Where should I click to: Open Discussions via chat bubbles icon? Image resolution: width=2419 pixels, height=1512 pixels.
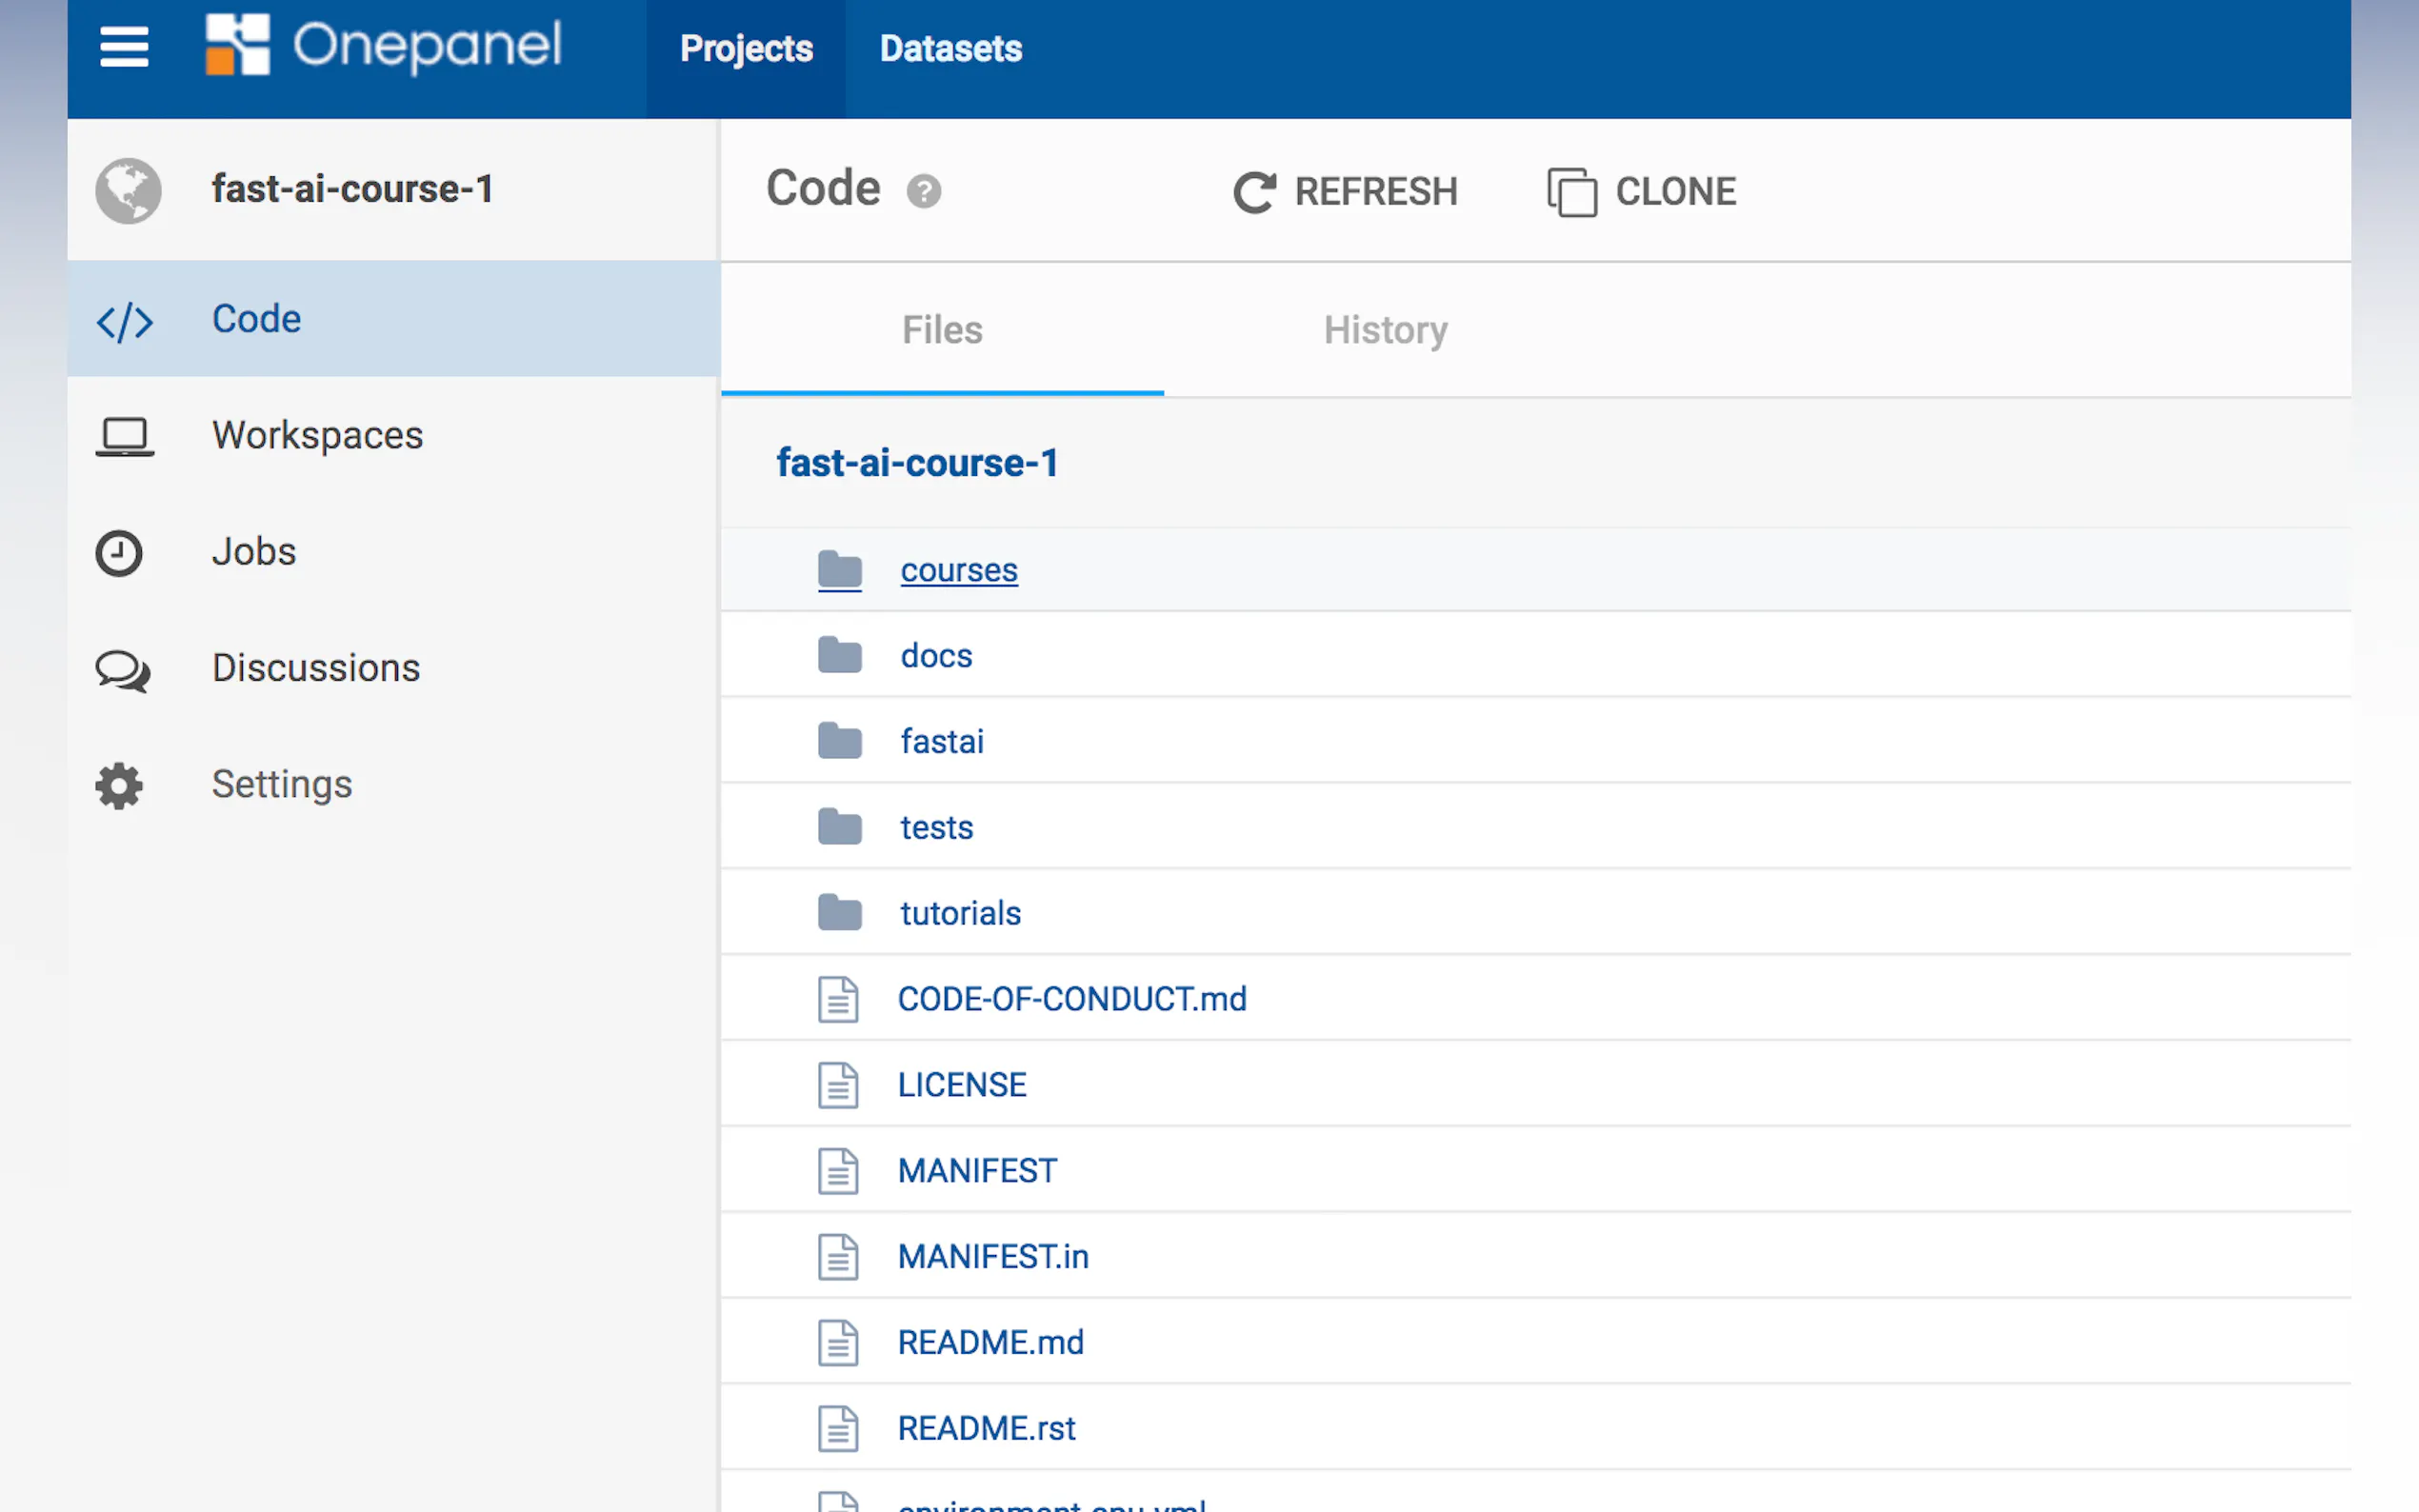(x=123, y=669)
